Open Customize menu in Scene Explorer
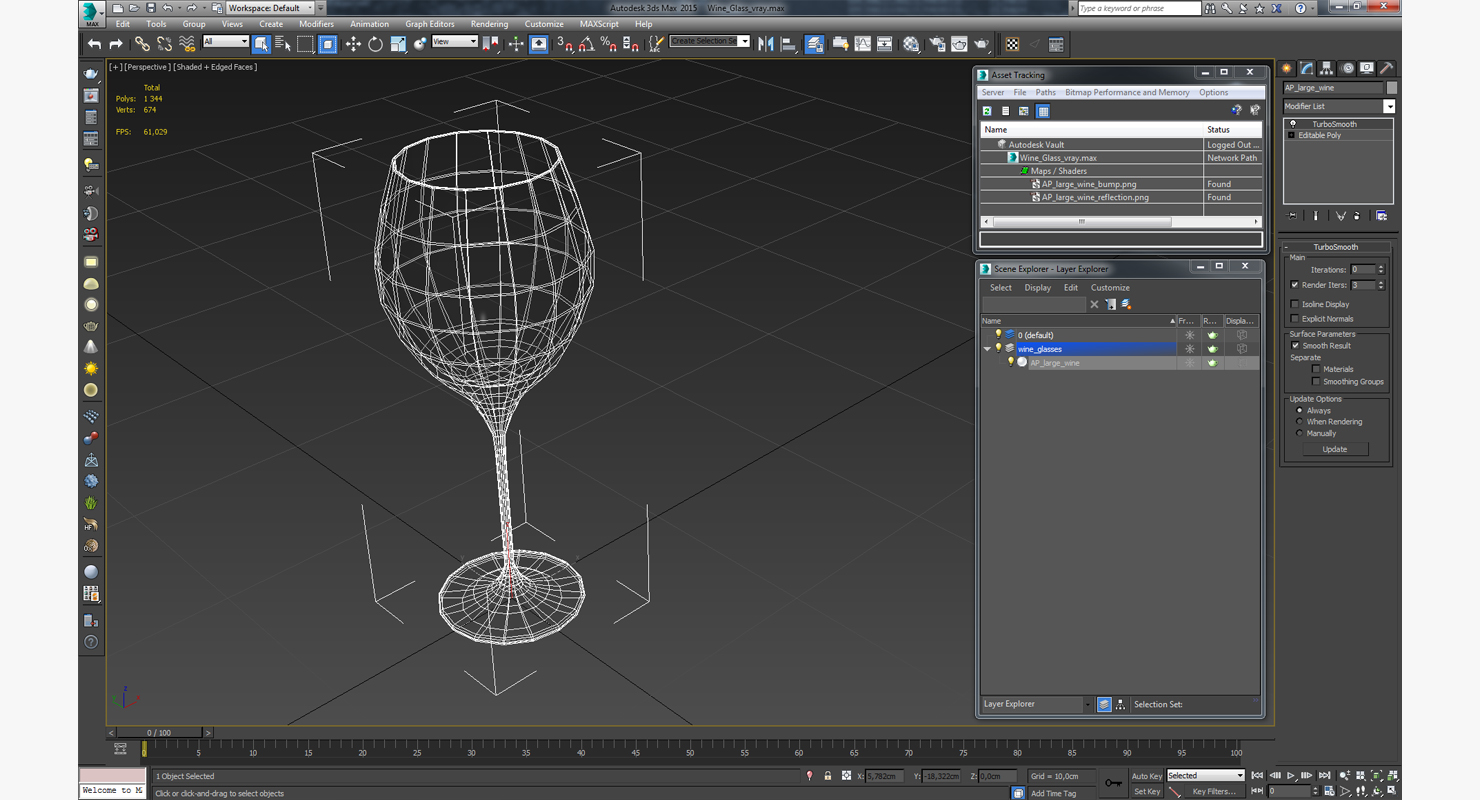Viewport: 1480px width, 800px height. click(x=1110, y=288)
